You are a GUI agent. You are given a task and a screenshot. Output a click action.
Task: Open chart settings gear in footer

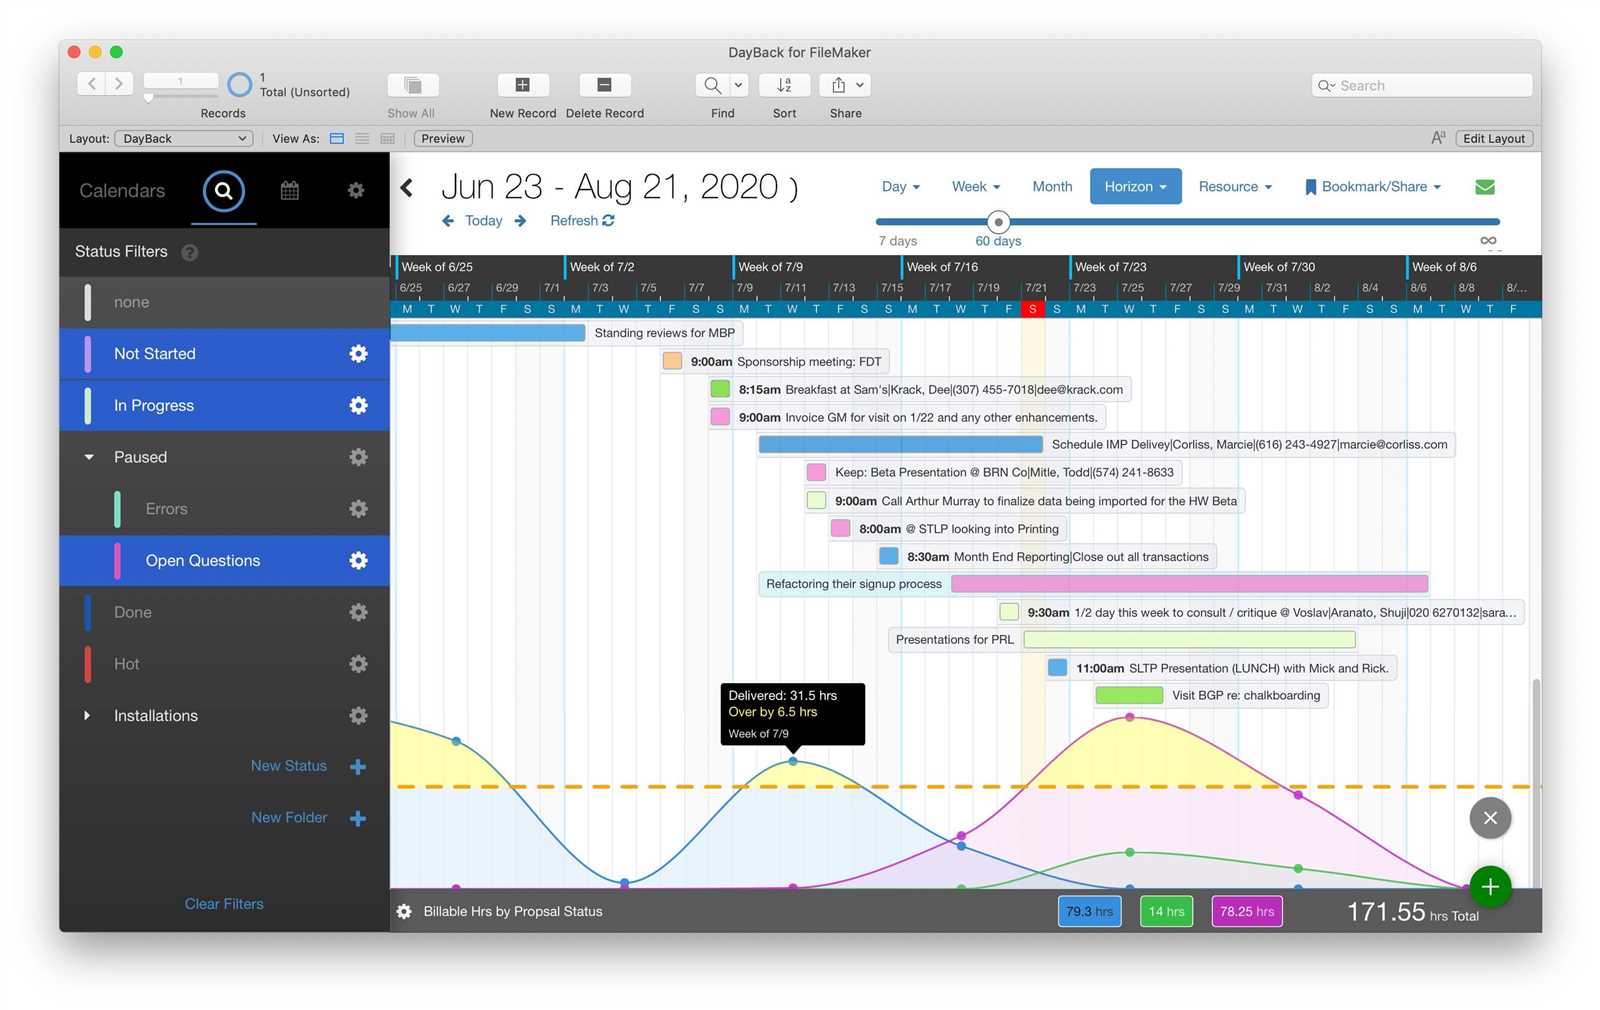(x=404, y=911)
